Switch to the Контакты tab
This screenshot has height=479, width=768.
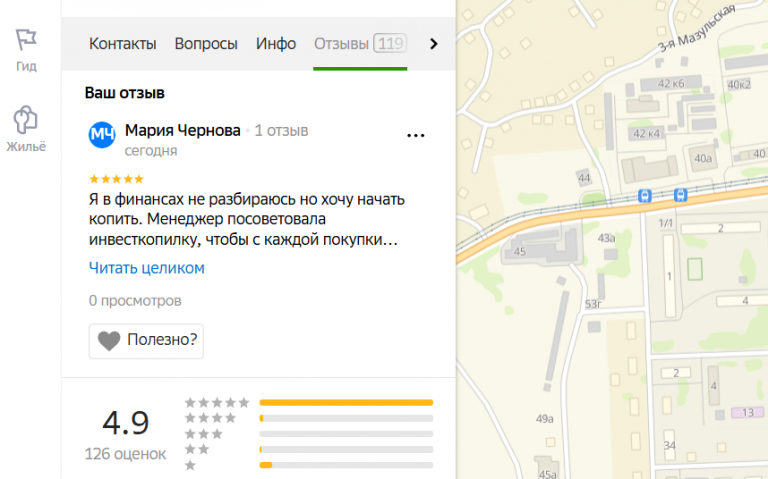pos(122,44)
